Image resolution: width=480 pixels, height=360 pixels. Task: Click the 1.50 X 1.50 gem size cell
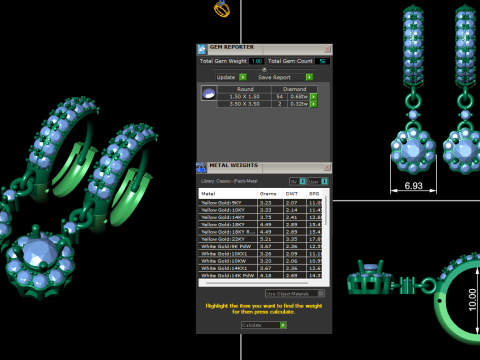(244, 97)
